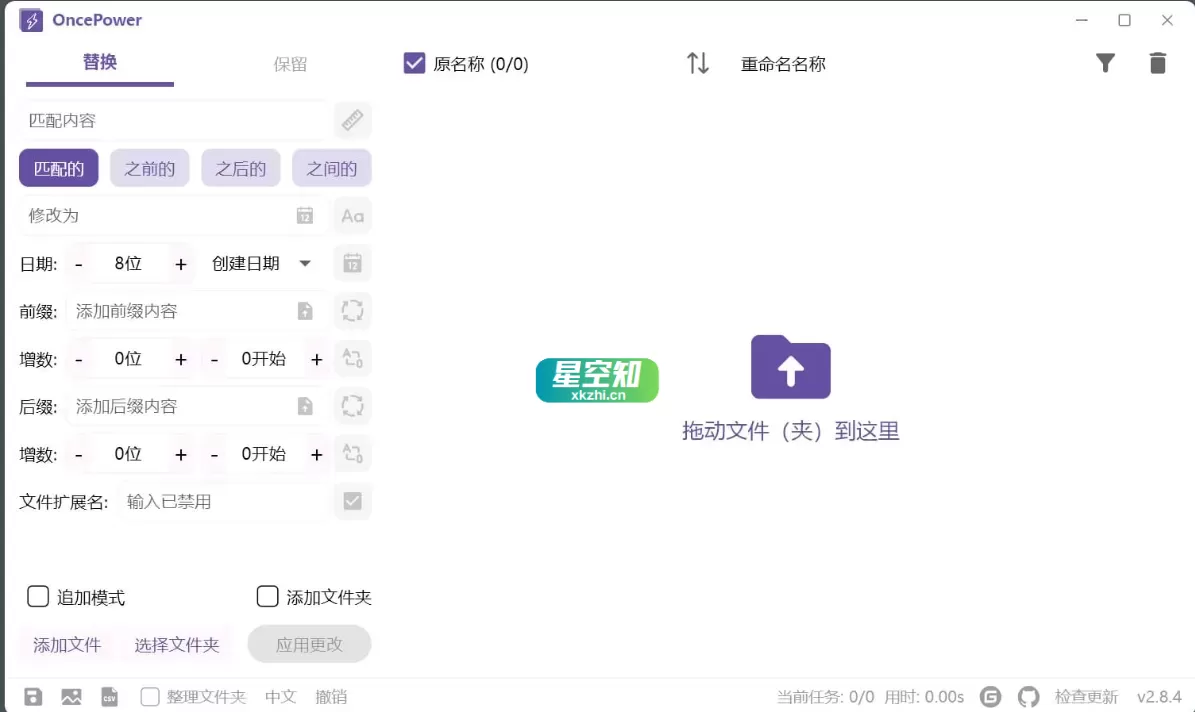Click the Aa letter case icon
Screen dimensions: 1195x712
tap(351, 215)
